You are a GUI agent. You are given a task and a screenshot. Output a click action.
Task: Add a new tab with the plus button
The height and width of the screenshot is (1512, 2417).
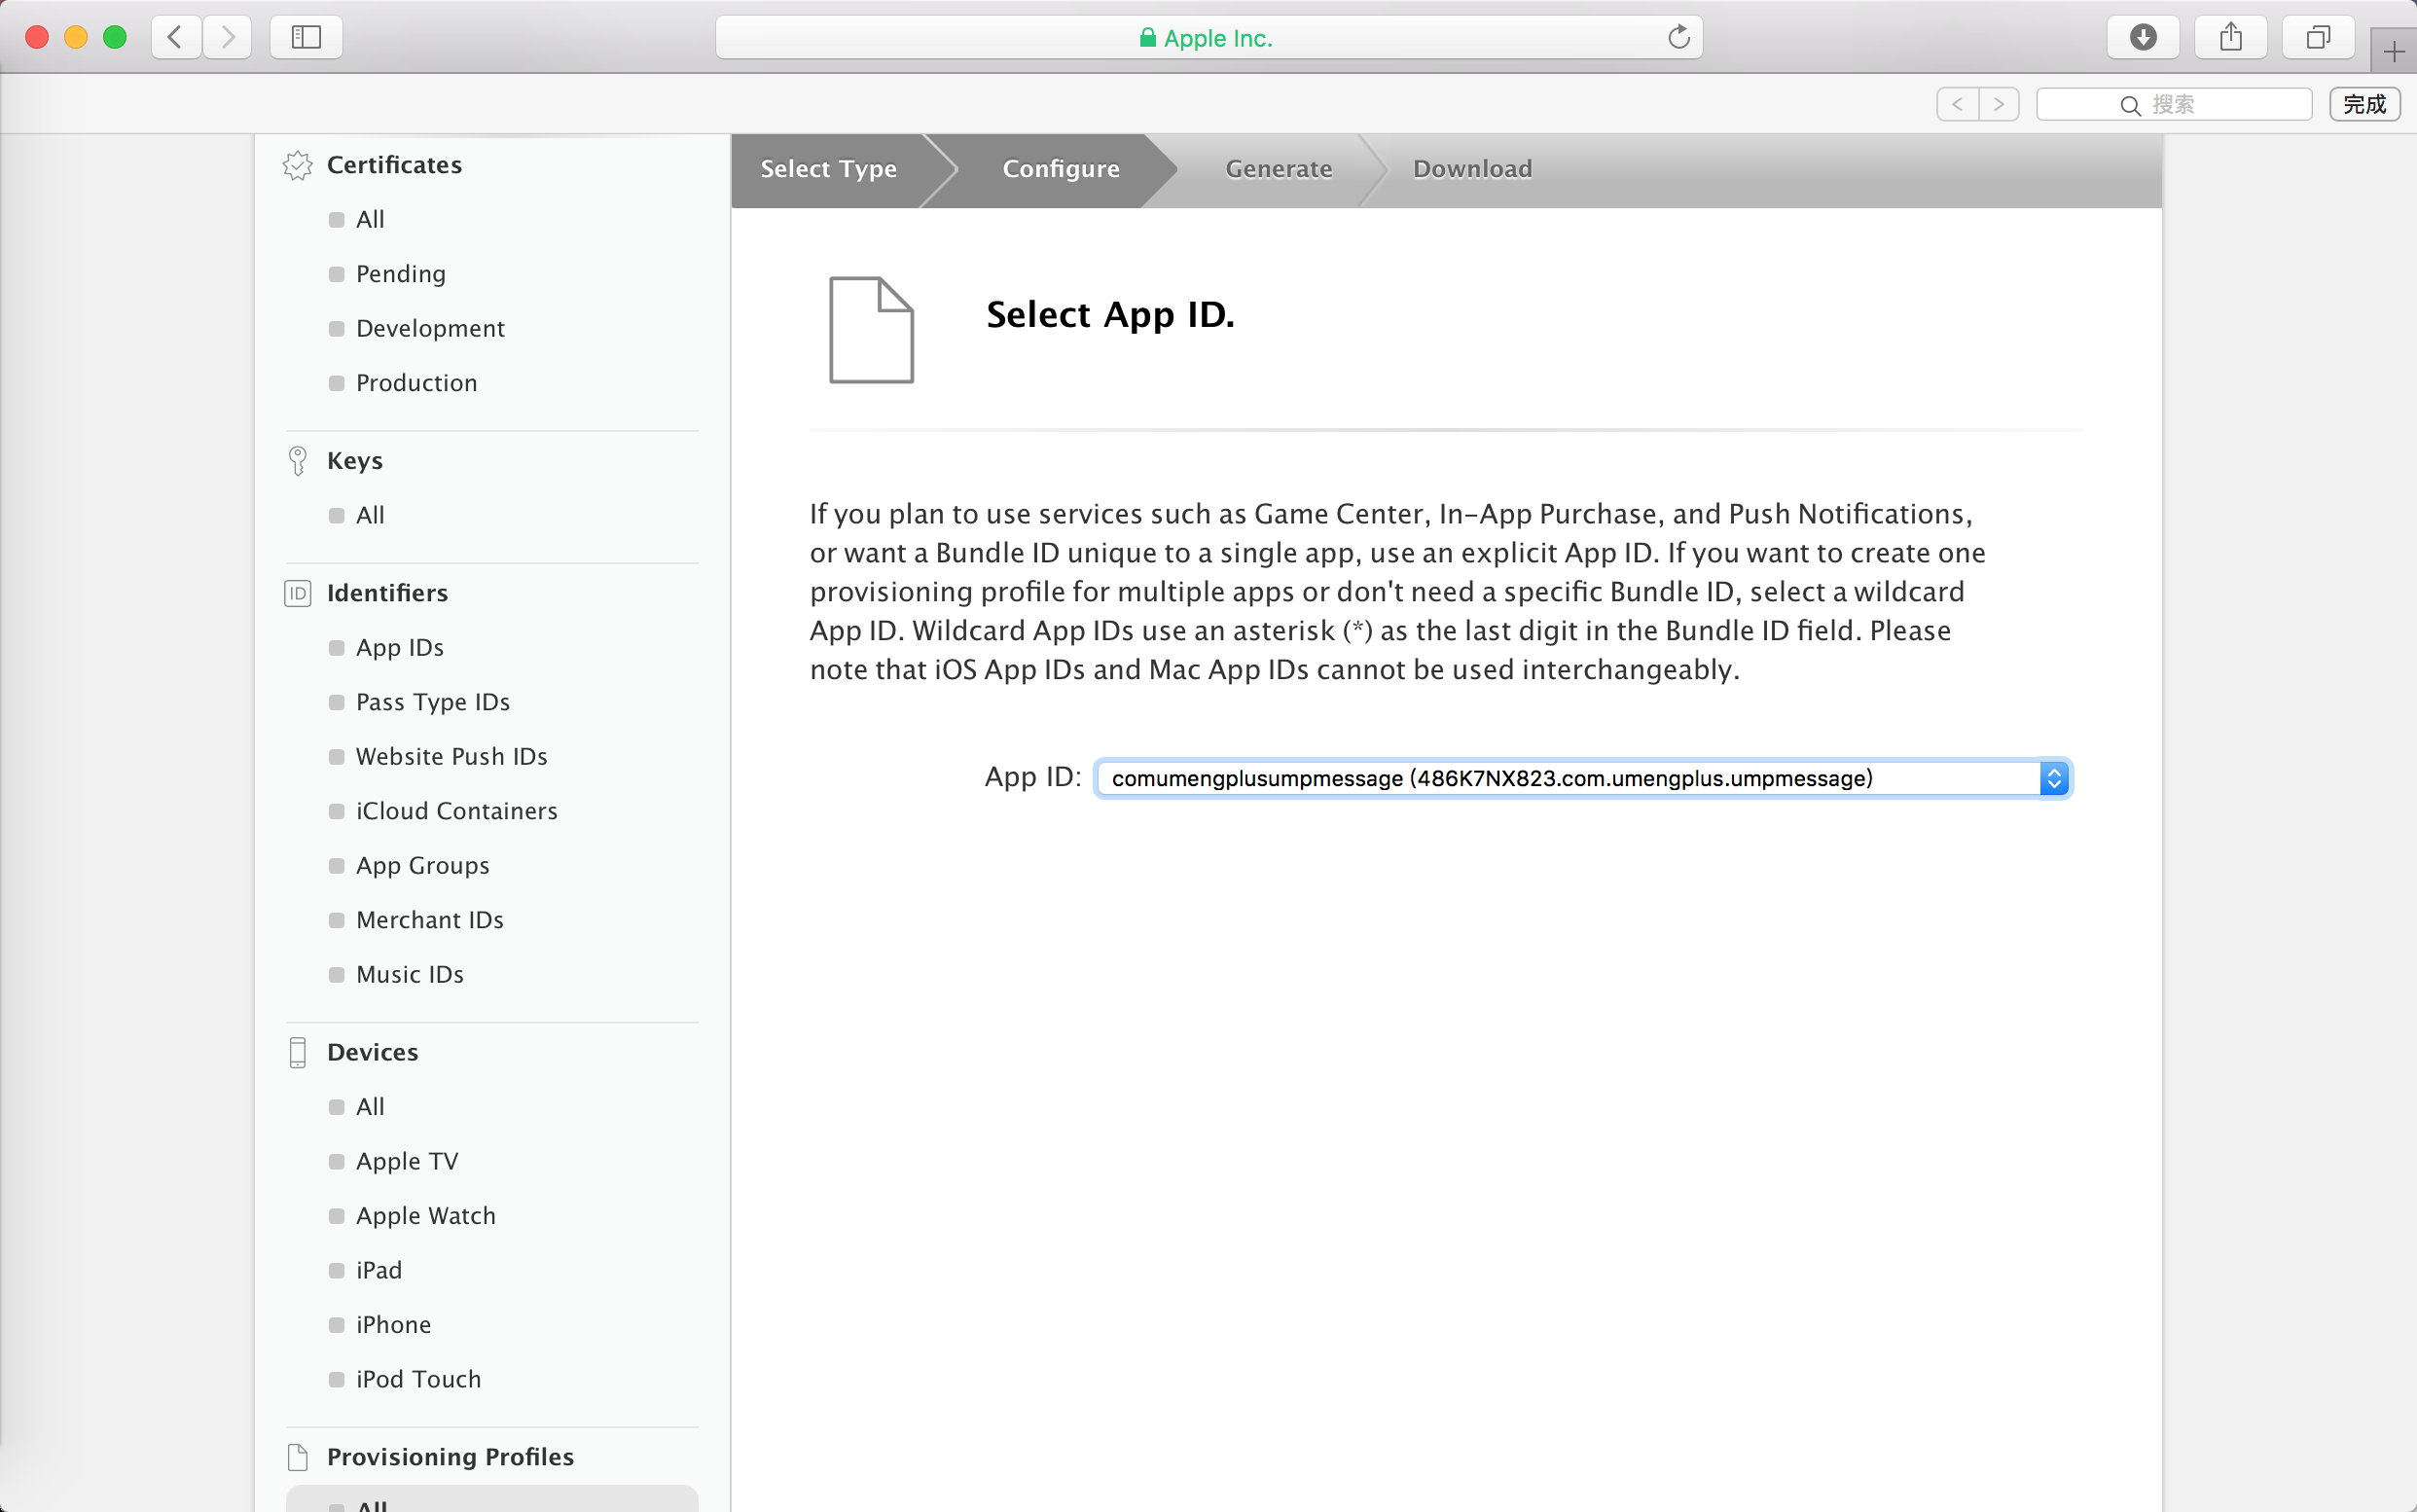(2394, 51)
